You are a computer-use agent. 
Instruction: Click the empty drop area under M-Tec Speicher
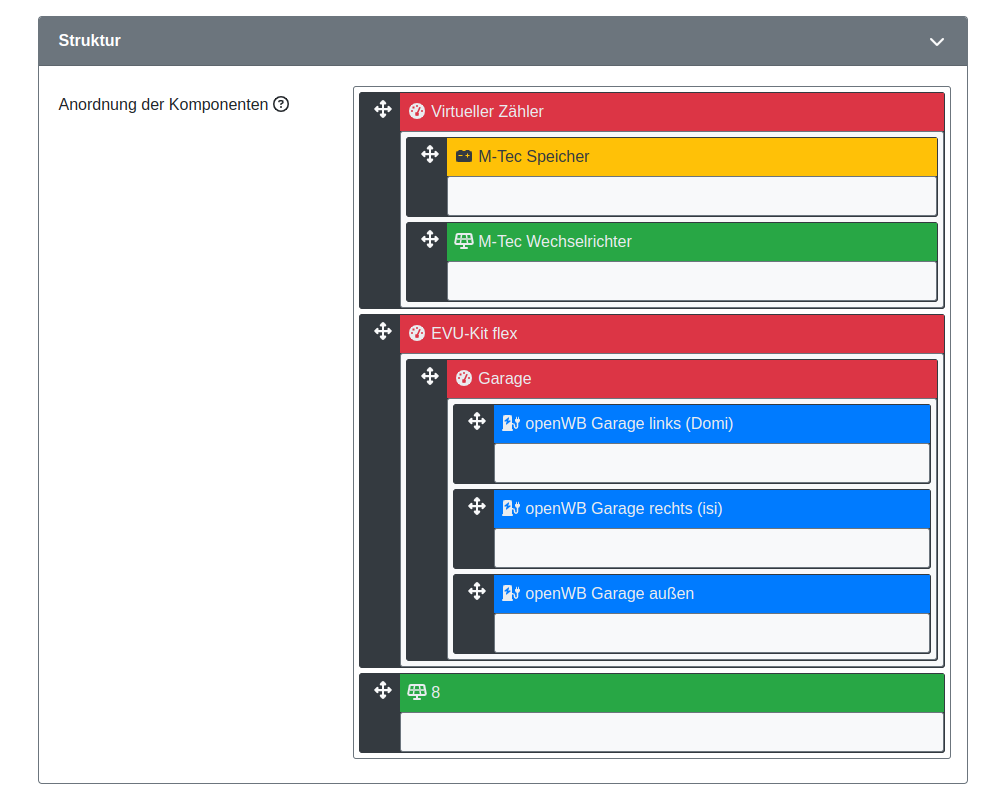click(692, 196)
